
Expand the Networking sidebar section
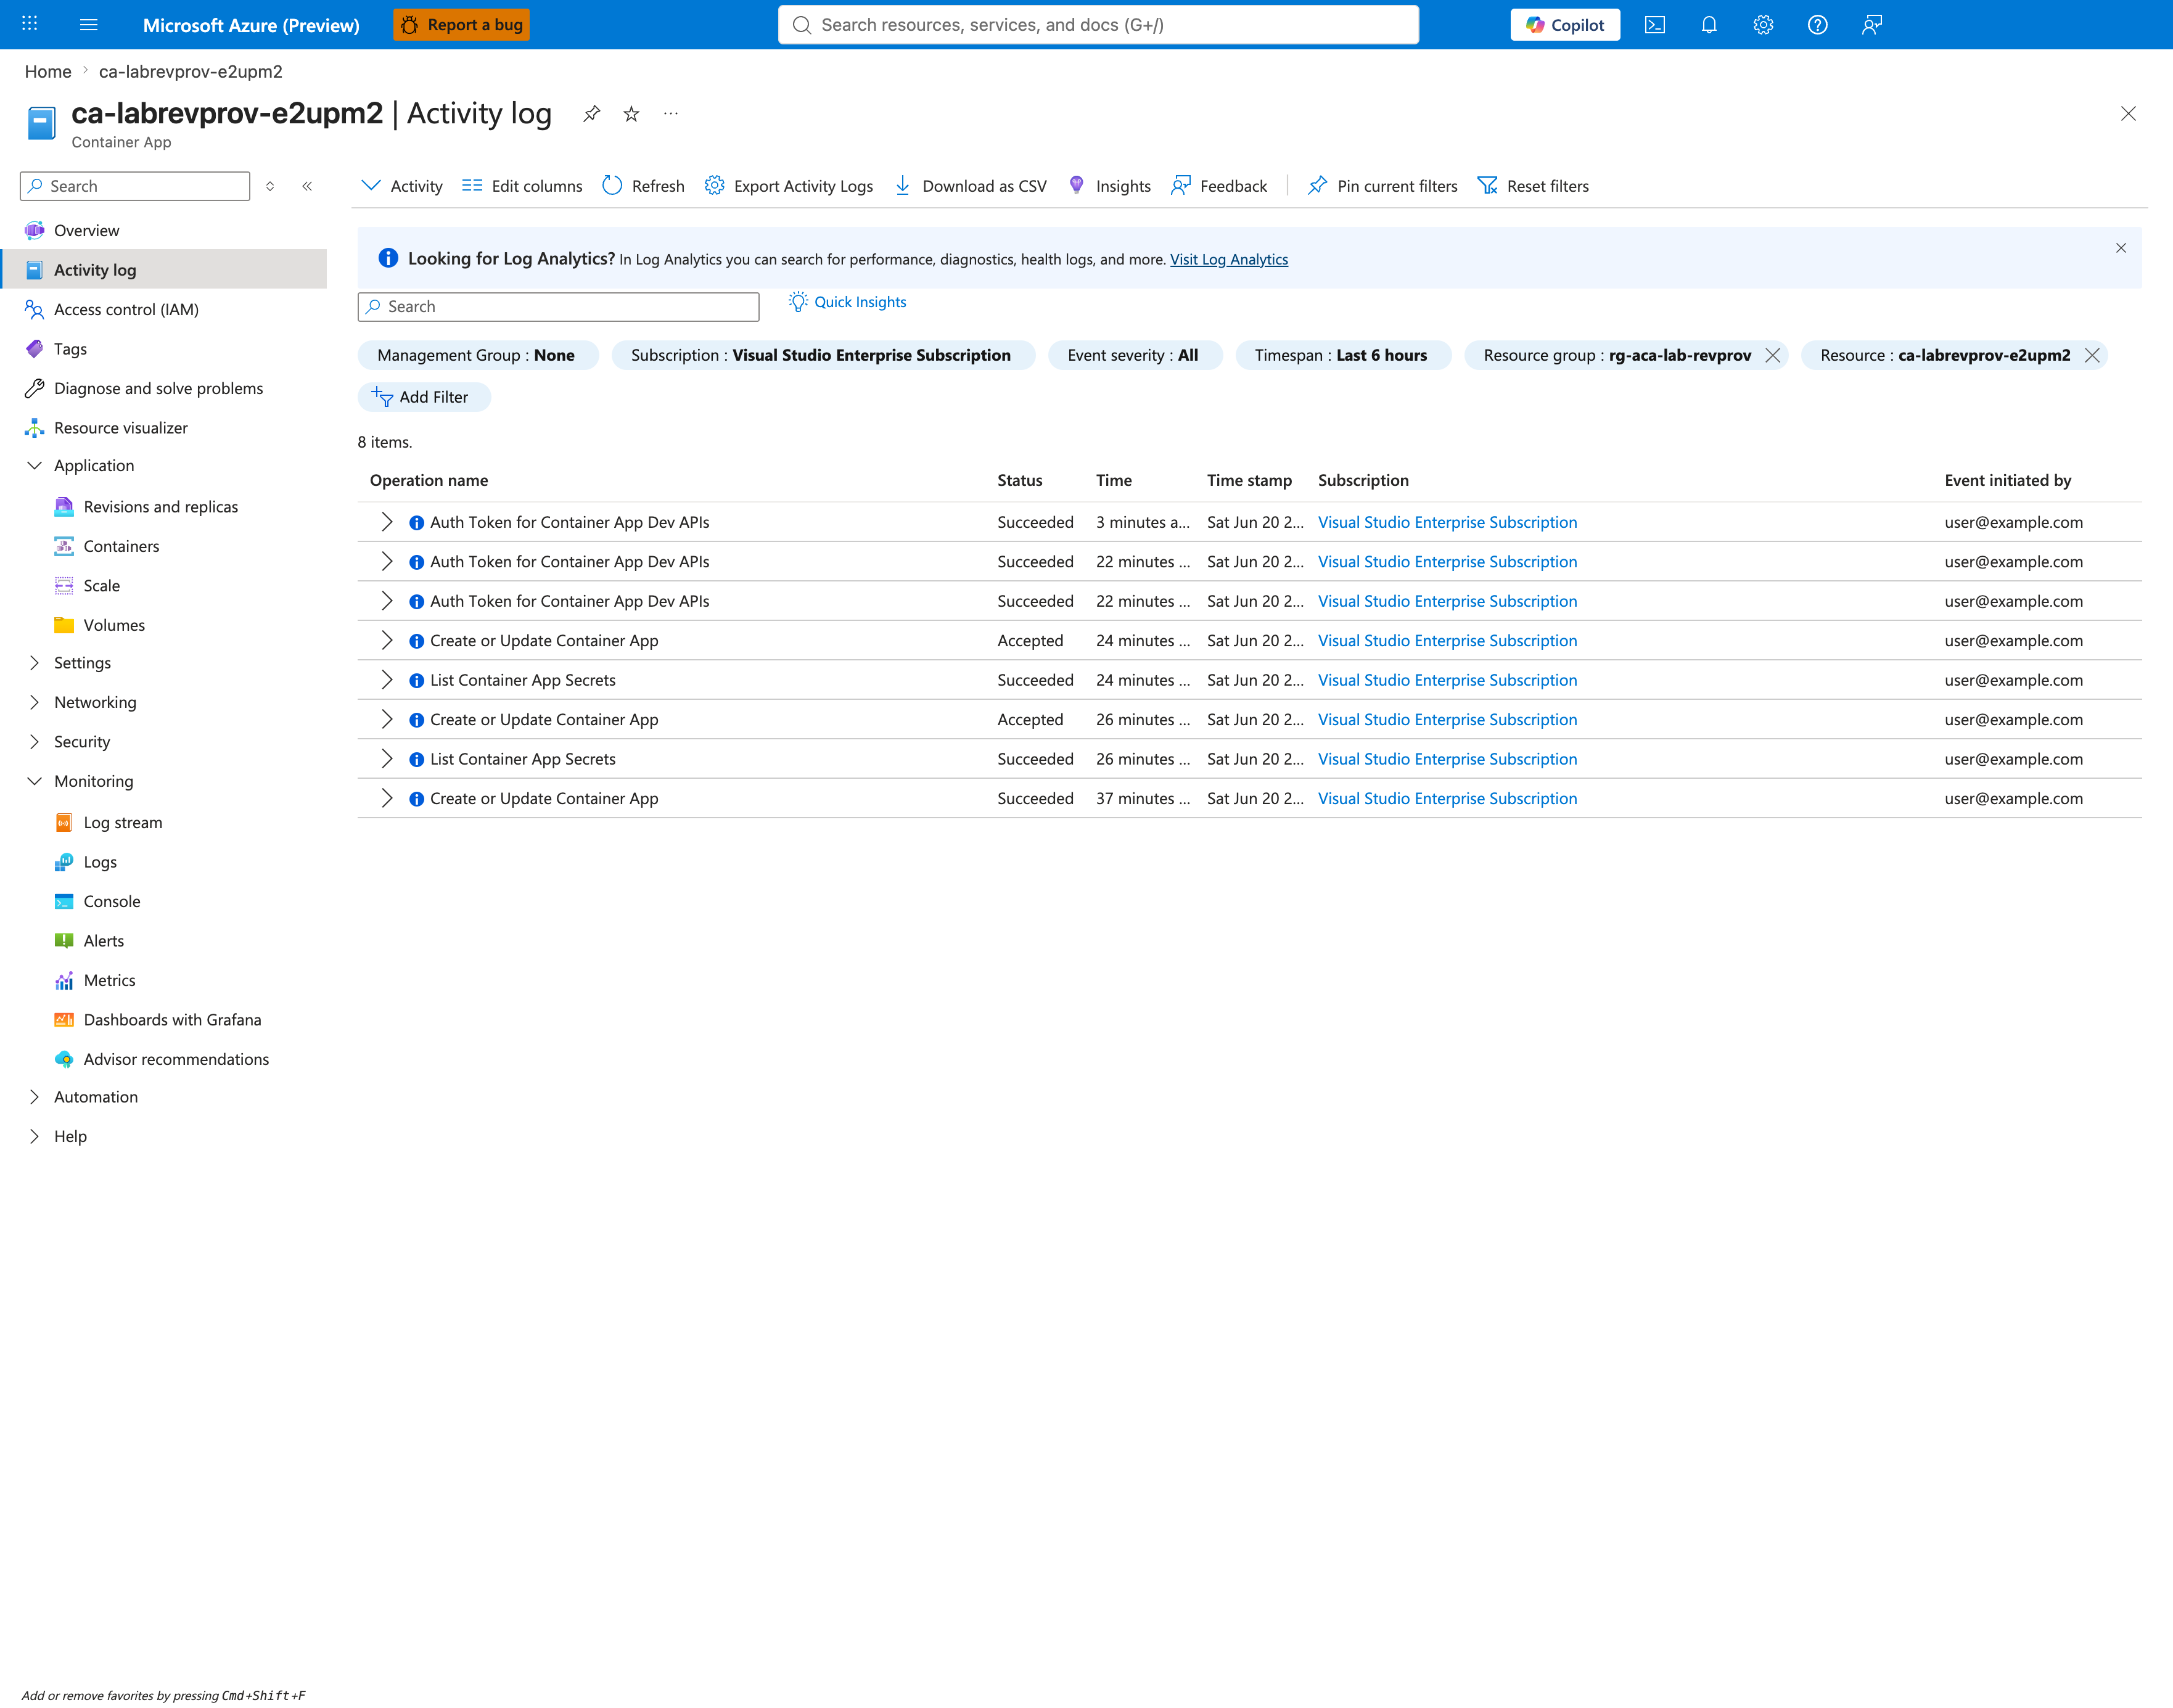34,702
